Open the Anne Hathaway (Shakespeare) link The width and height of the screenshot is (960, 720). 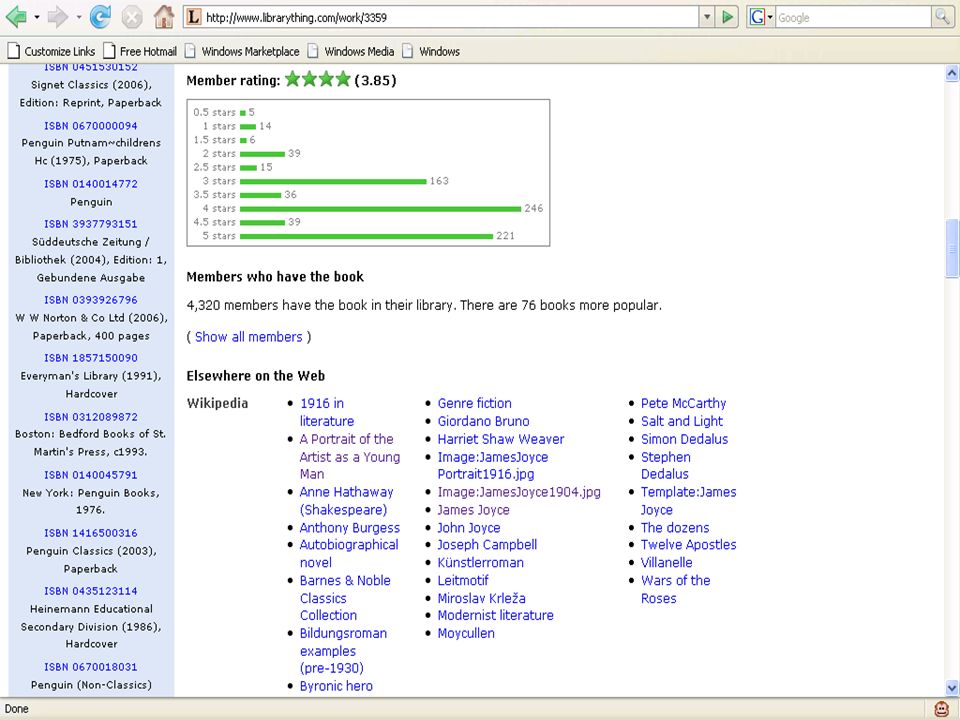[346, 501]
